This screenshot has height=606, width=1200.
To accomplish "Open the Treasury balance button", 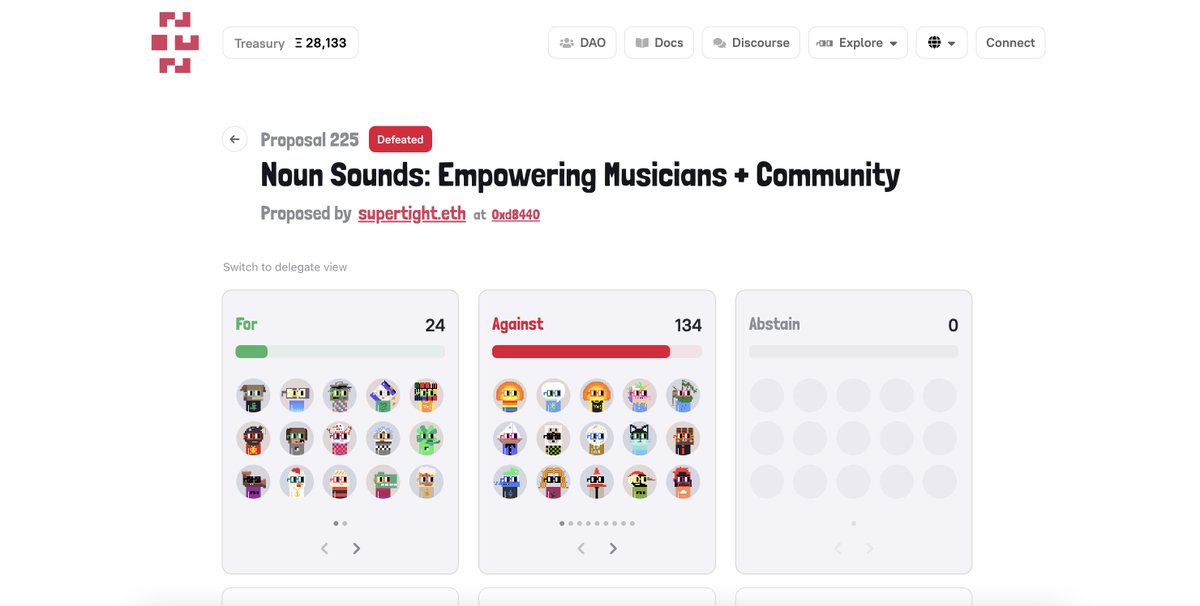I will pyautogui.click(x=290, y=43).
